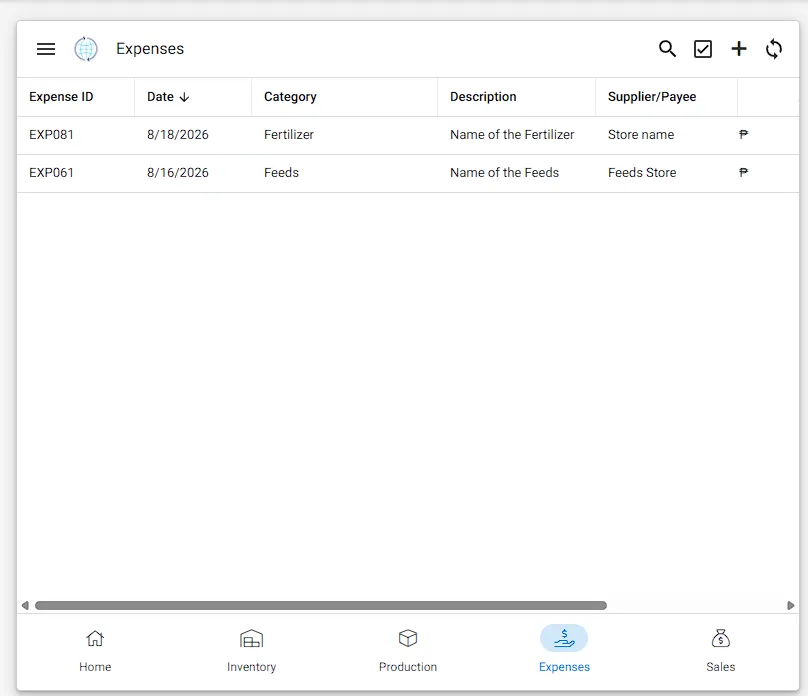Click the right scroll arrow
The height and width of the screenshot is (696, 808).
click(x=790, y=605)
